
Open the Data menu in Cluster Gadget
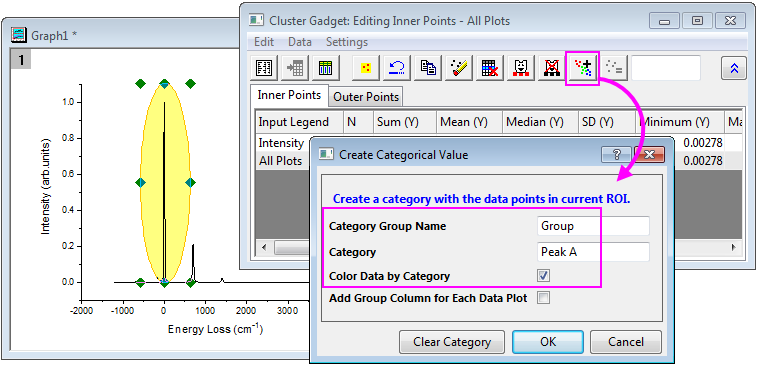tap(300, 42)
